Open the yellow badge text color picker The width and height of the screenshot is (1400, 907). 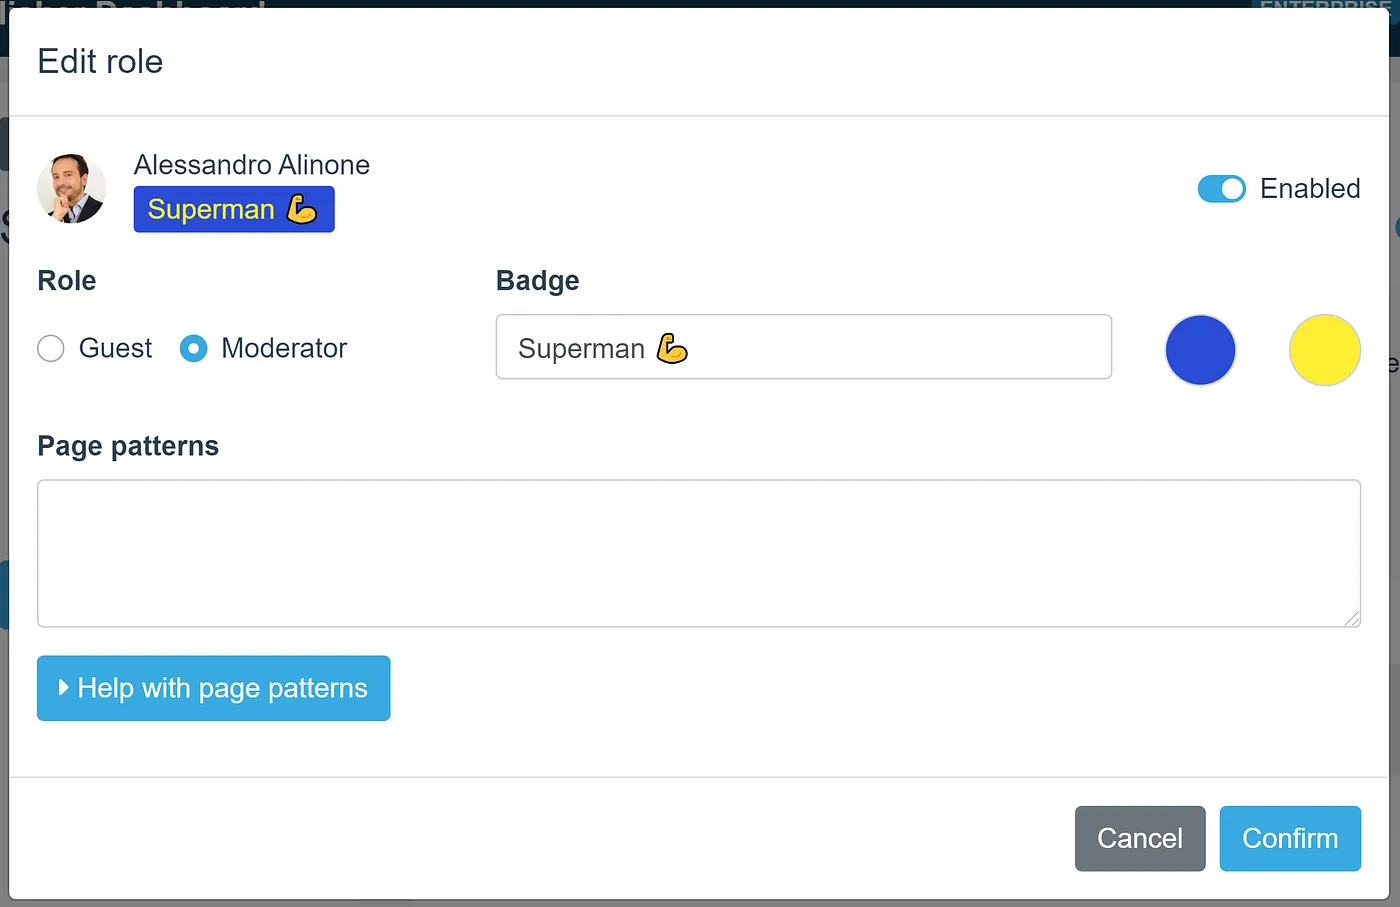(x=1324, y=350)
